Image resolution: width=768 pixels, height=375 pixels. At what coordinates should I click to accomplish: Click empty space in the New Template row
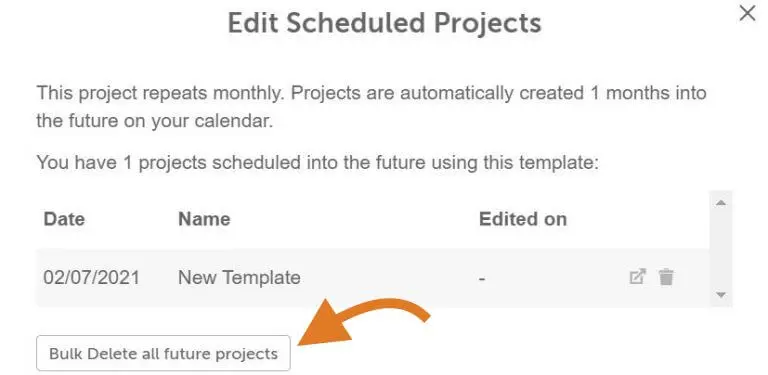[387, 278]
